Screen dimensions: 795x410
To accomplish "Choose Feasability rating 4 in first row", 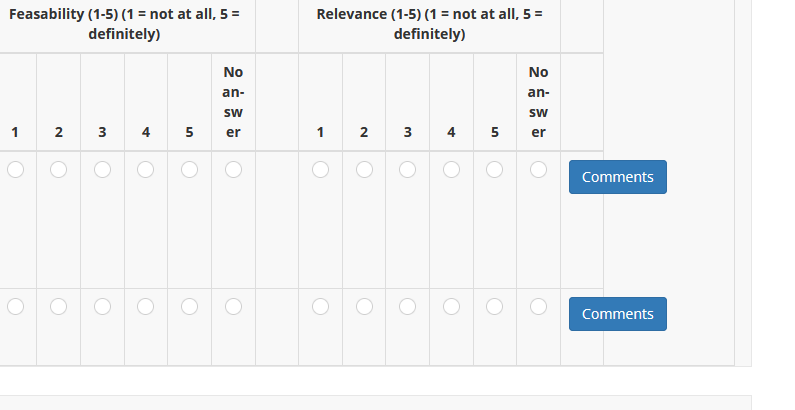I will (x=146, y=170).
